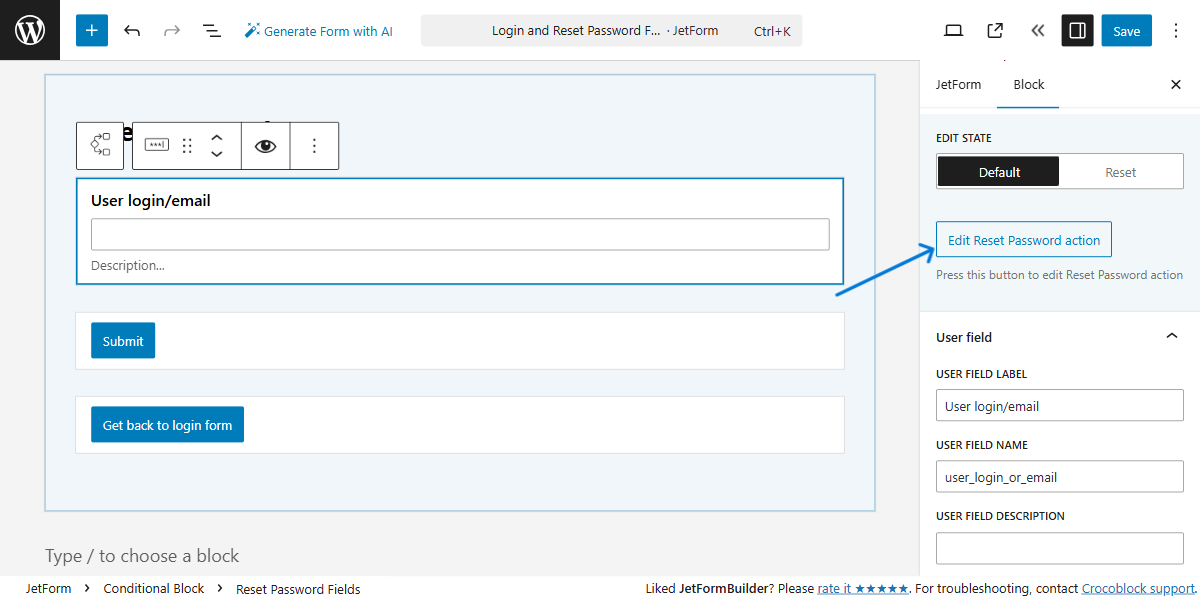Image resolution: width=1200 pixels, height=600 pixels.
Task: Collapse the User field section
Action: click(x=1171, y=336)
